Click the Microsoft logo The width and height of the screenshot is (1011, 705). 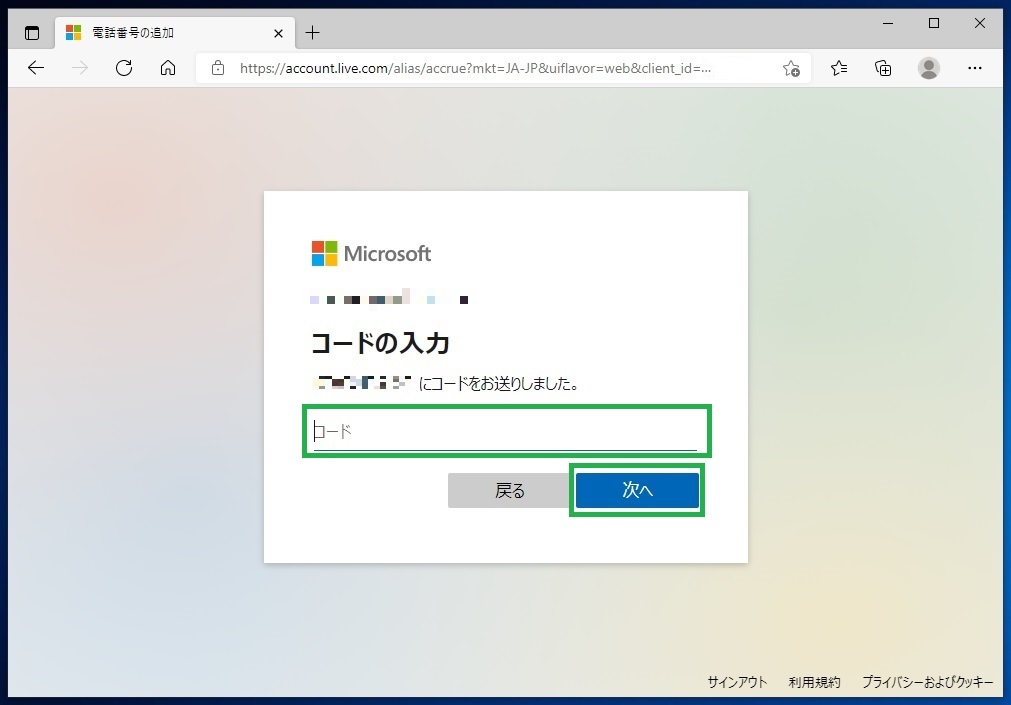371,253
